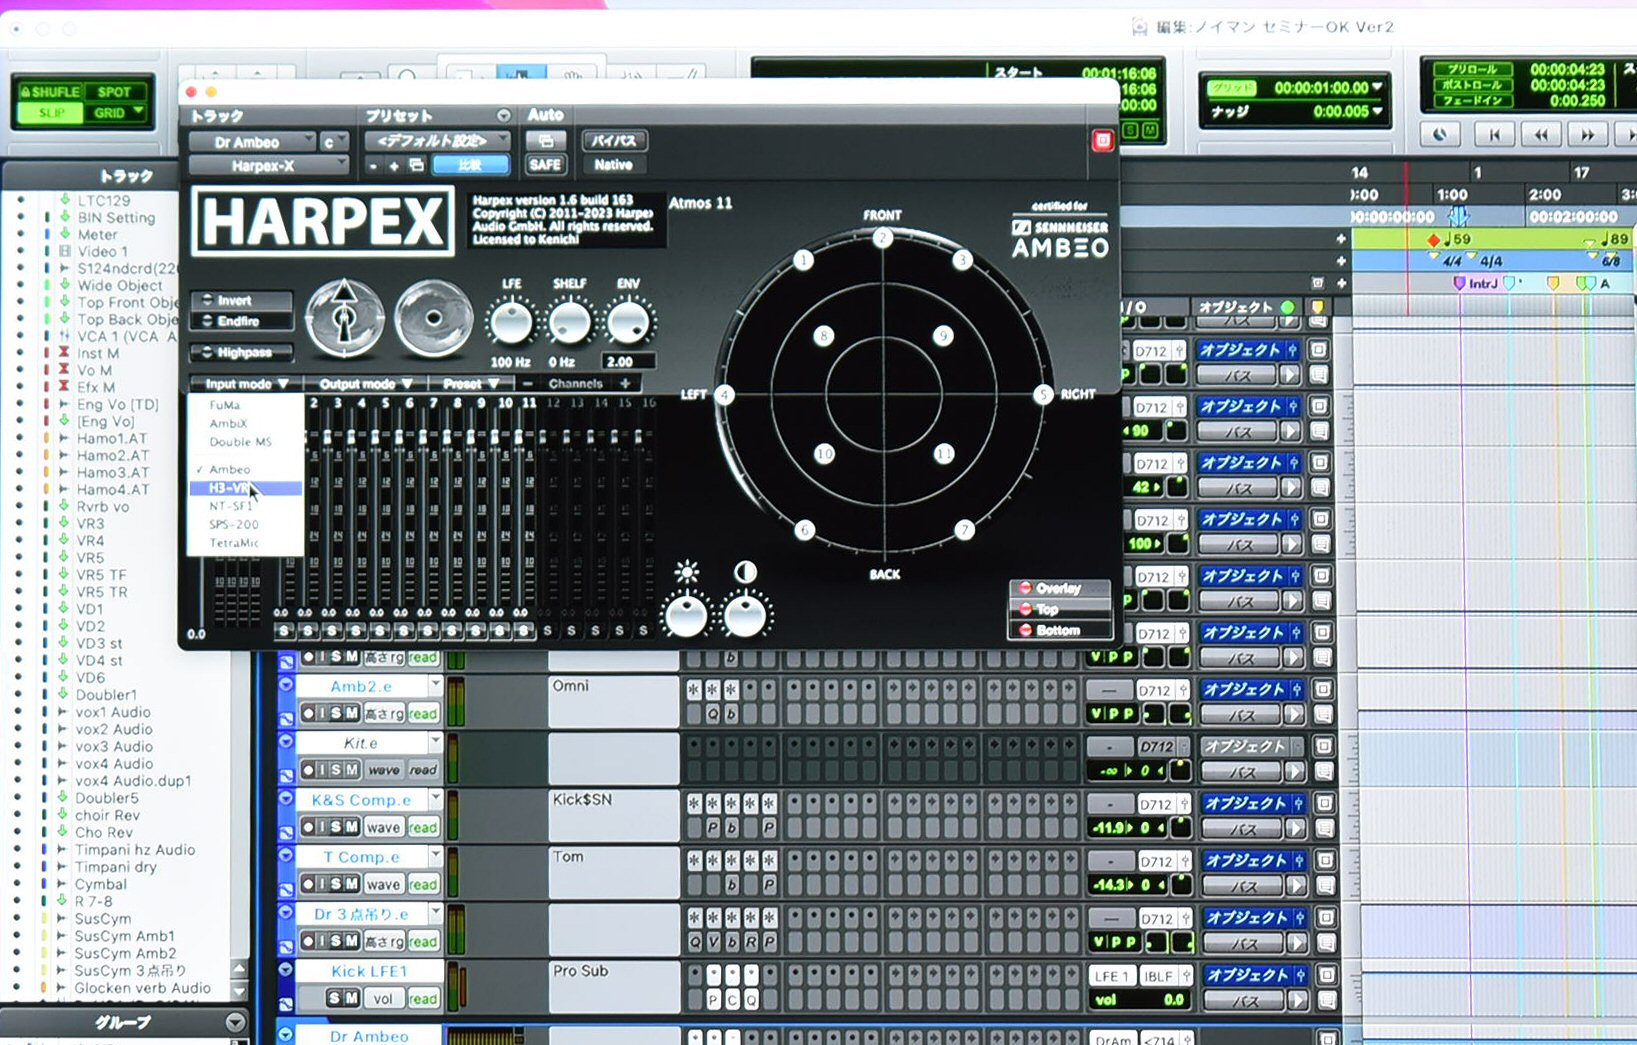This screenshot has height=1045, width=1637.
Task: Select the SPOT edit mode button
Action: pyautogui.click(x=115, y=91)
